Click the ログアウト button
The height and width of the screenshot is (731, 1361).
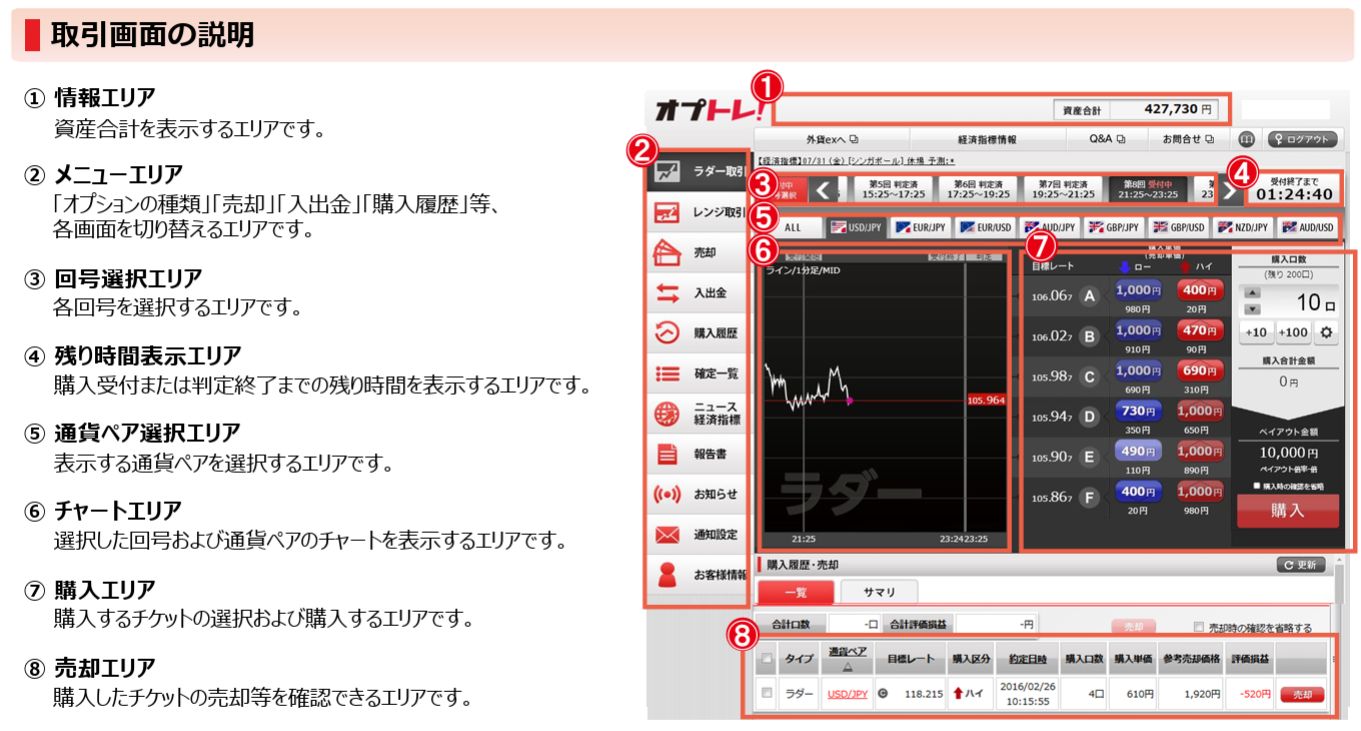pos(1303,139)
